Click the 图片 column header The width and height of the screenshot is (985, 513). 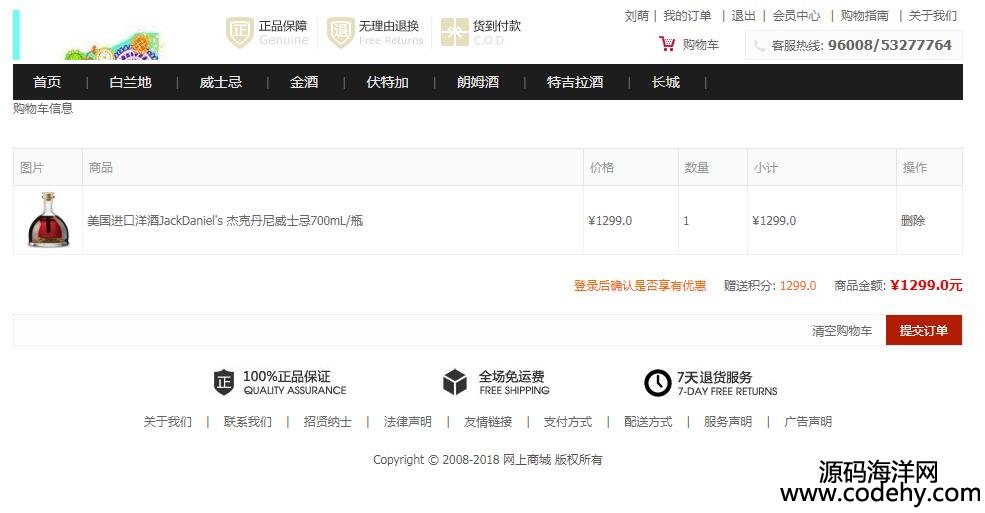pos(32,167)
